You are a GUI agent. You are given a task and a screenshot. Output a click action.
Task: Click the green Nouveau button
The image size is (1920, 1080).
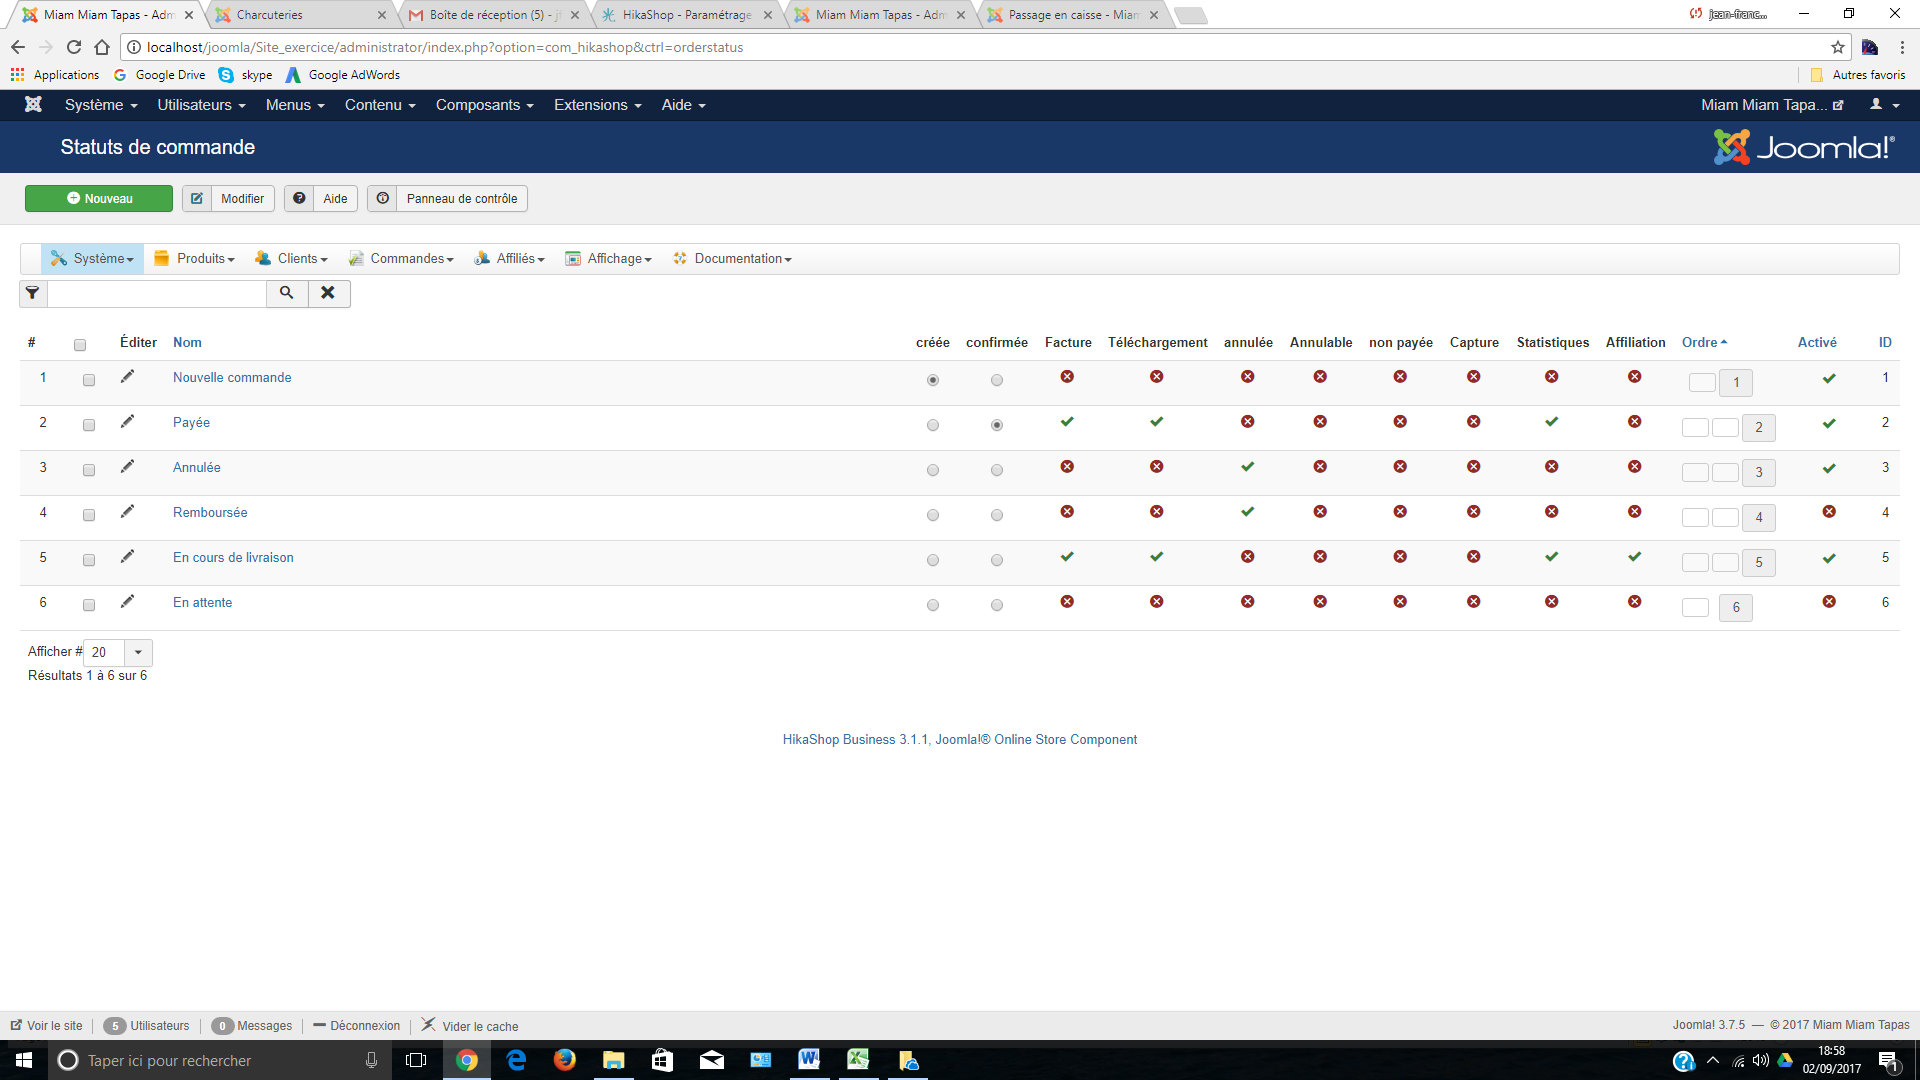(x=99, y=199)
